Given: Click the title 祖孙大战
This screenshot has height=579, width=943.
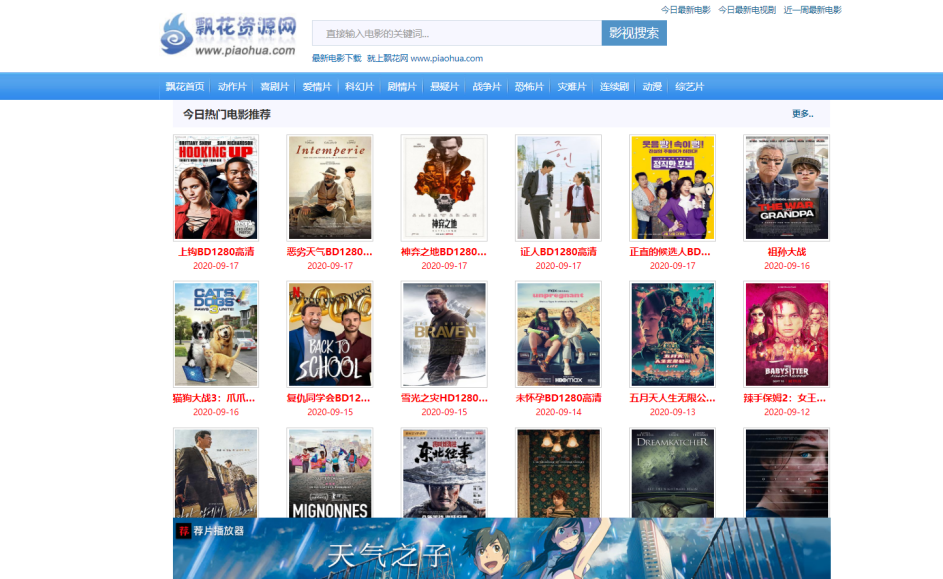Looking at the screenshot, I should [787, 252].
